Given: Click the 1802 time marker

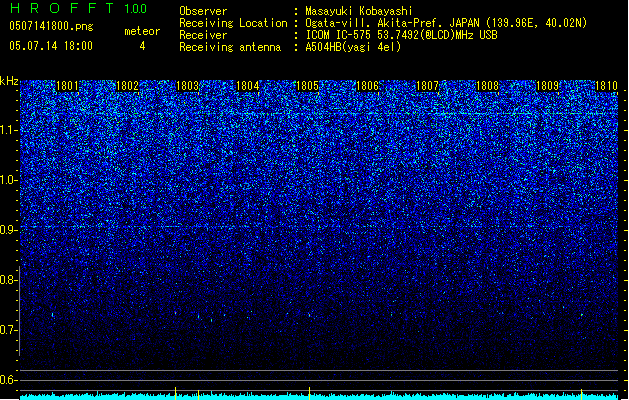Looking at the screenshot, I should [x=127, y=86].
